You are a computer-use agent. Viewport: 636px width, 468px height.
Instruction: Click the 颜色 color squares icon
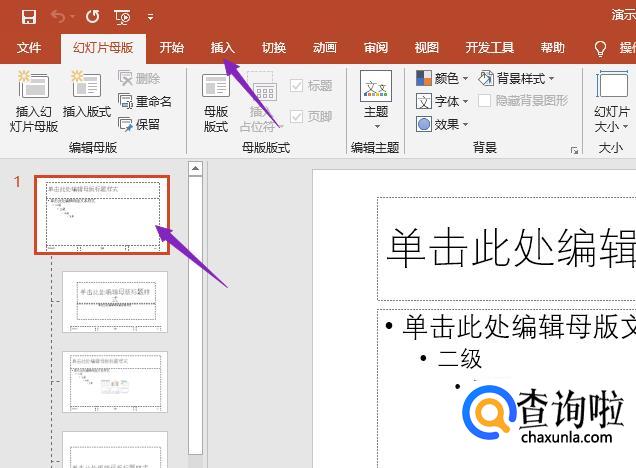point(424,78)
